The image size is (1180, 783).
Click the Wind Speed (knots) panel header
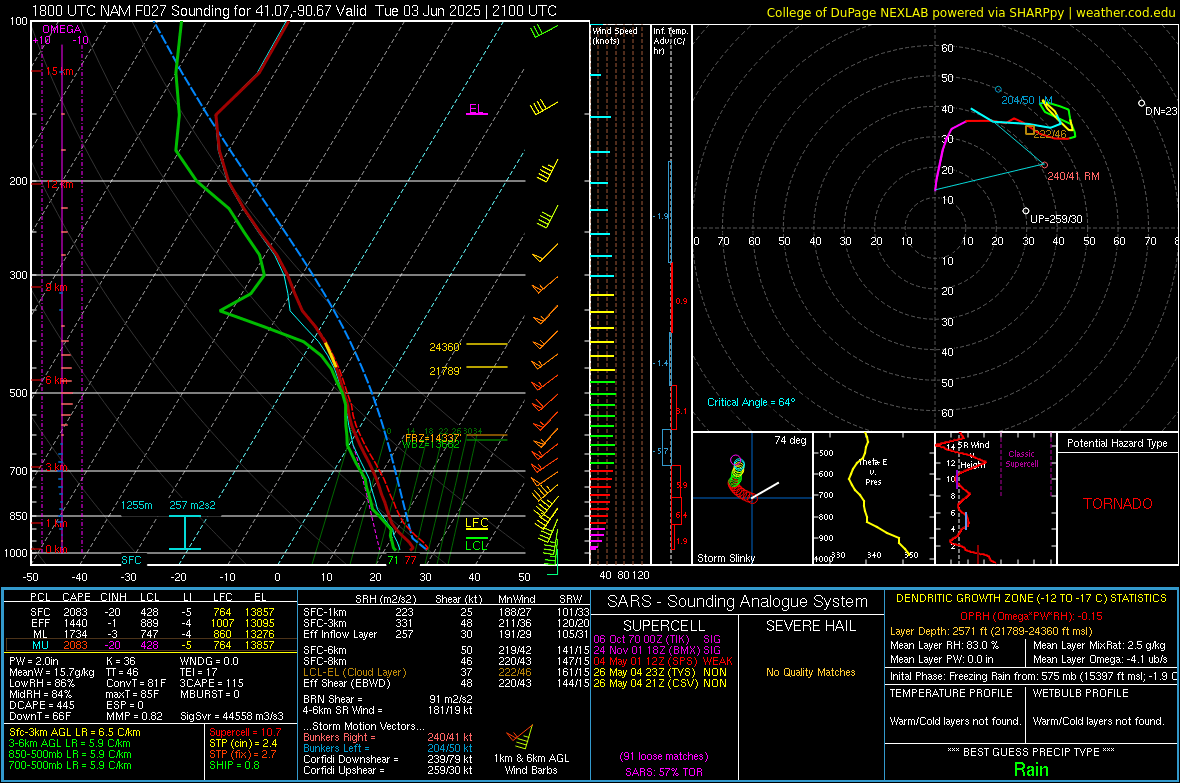tap(615, 35)
